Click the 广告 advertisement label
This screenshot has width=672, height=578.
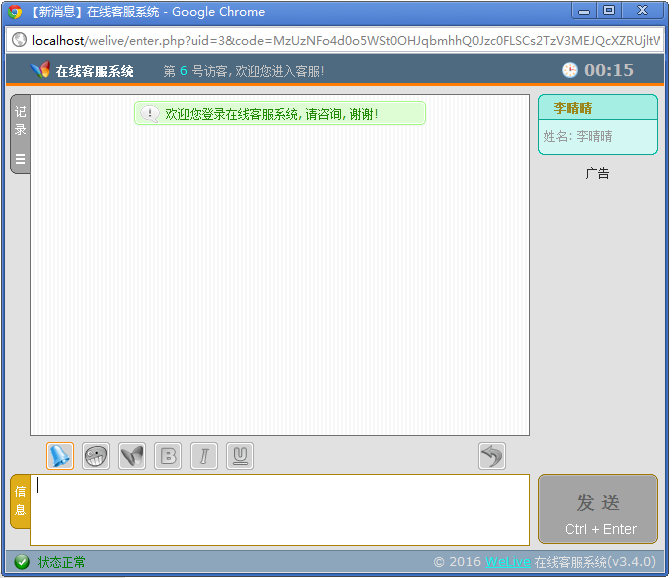[x=597, y=174]
